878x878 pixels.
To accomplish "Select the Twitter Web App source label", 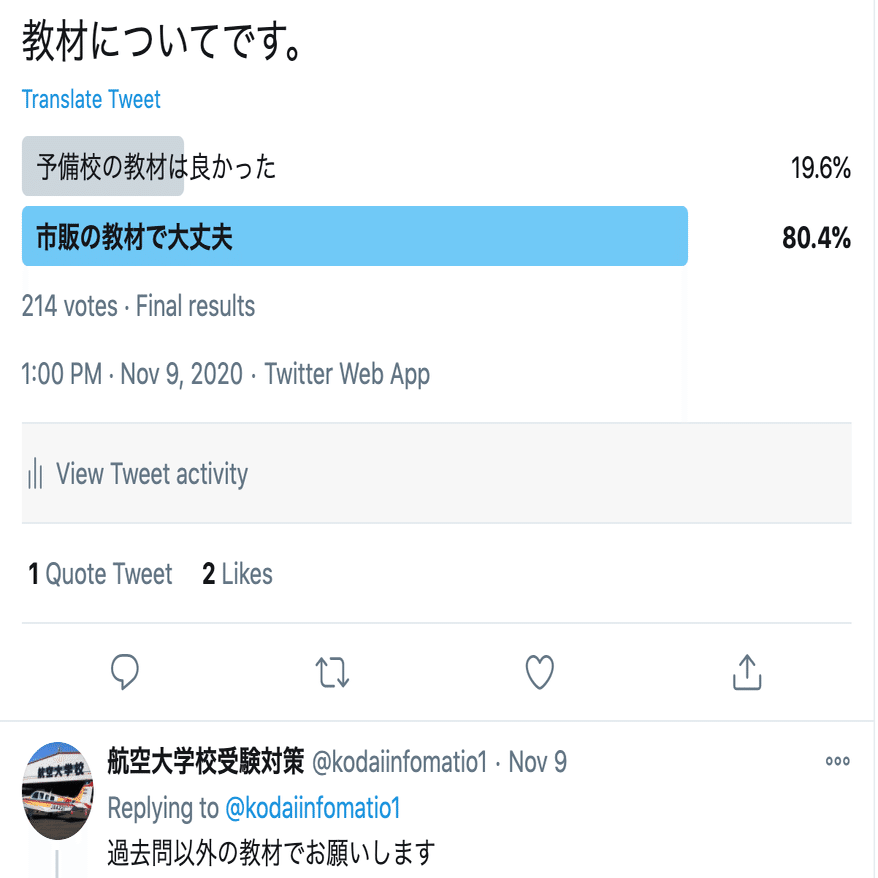I will click(x=345, y=374).
